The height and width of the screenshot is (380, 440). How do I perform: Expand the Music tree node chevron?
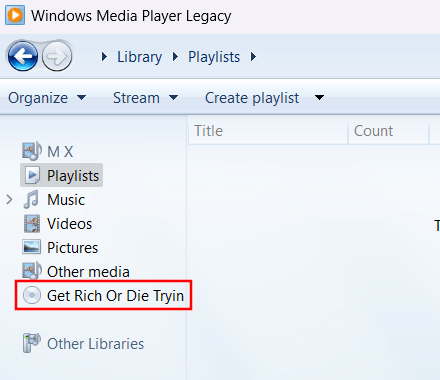point(9,200)
